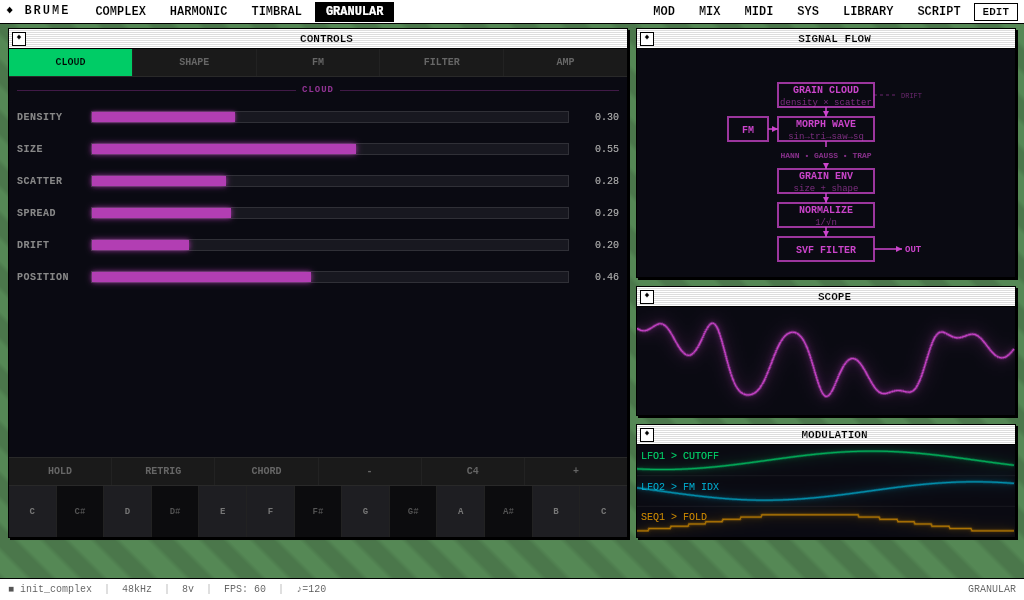Click the GRAIN CLOUD node block
This screenshot has width=1024, height=600.
825,95
